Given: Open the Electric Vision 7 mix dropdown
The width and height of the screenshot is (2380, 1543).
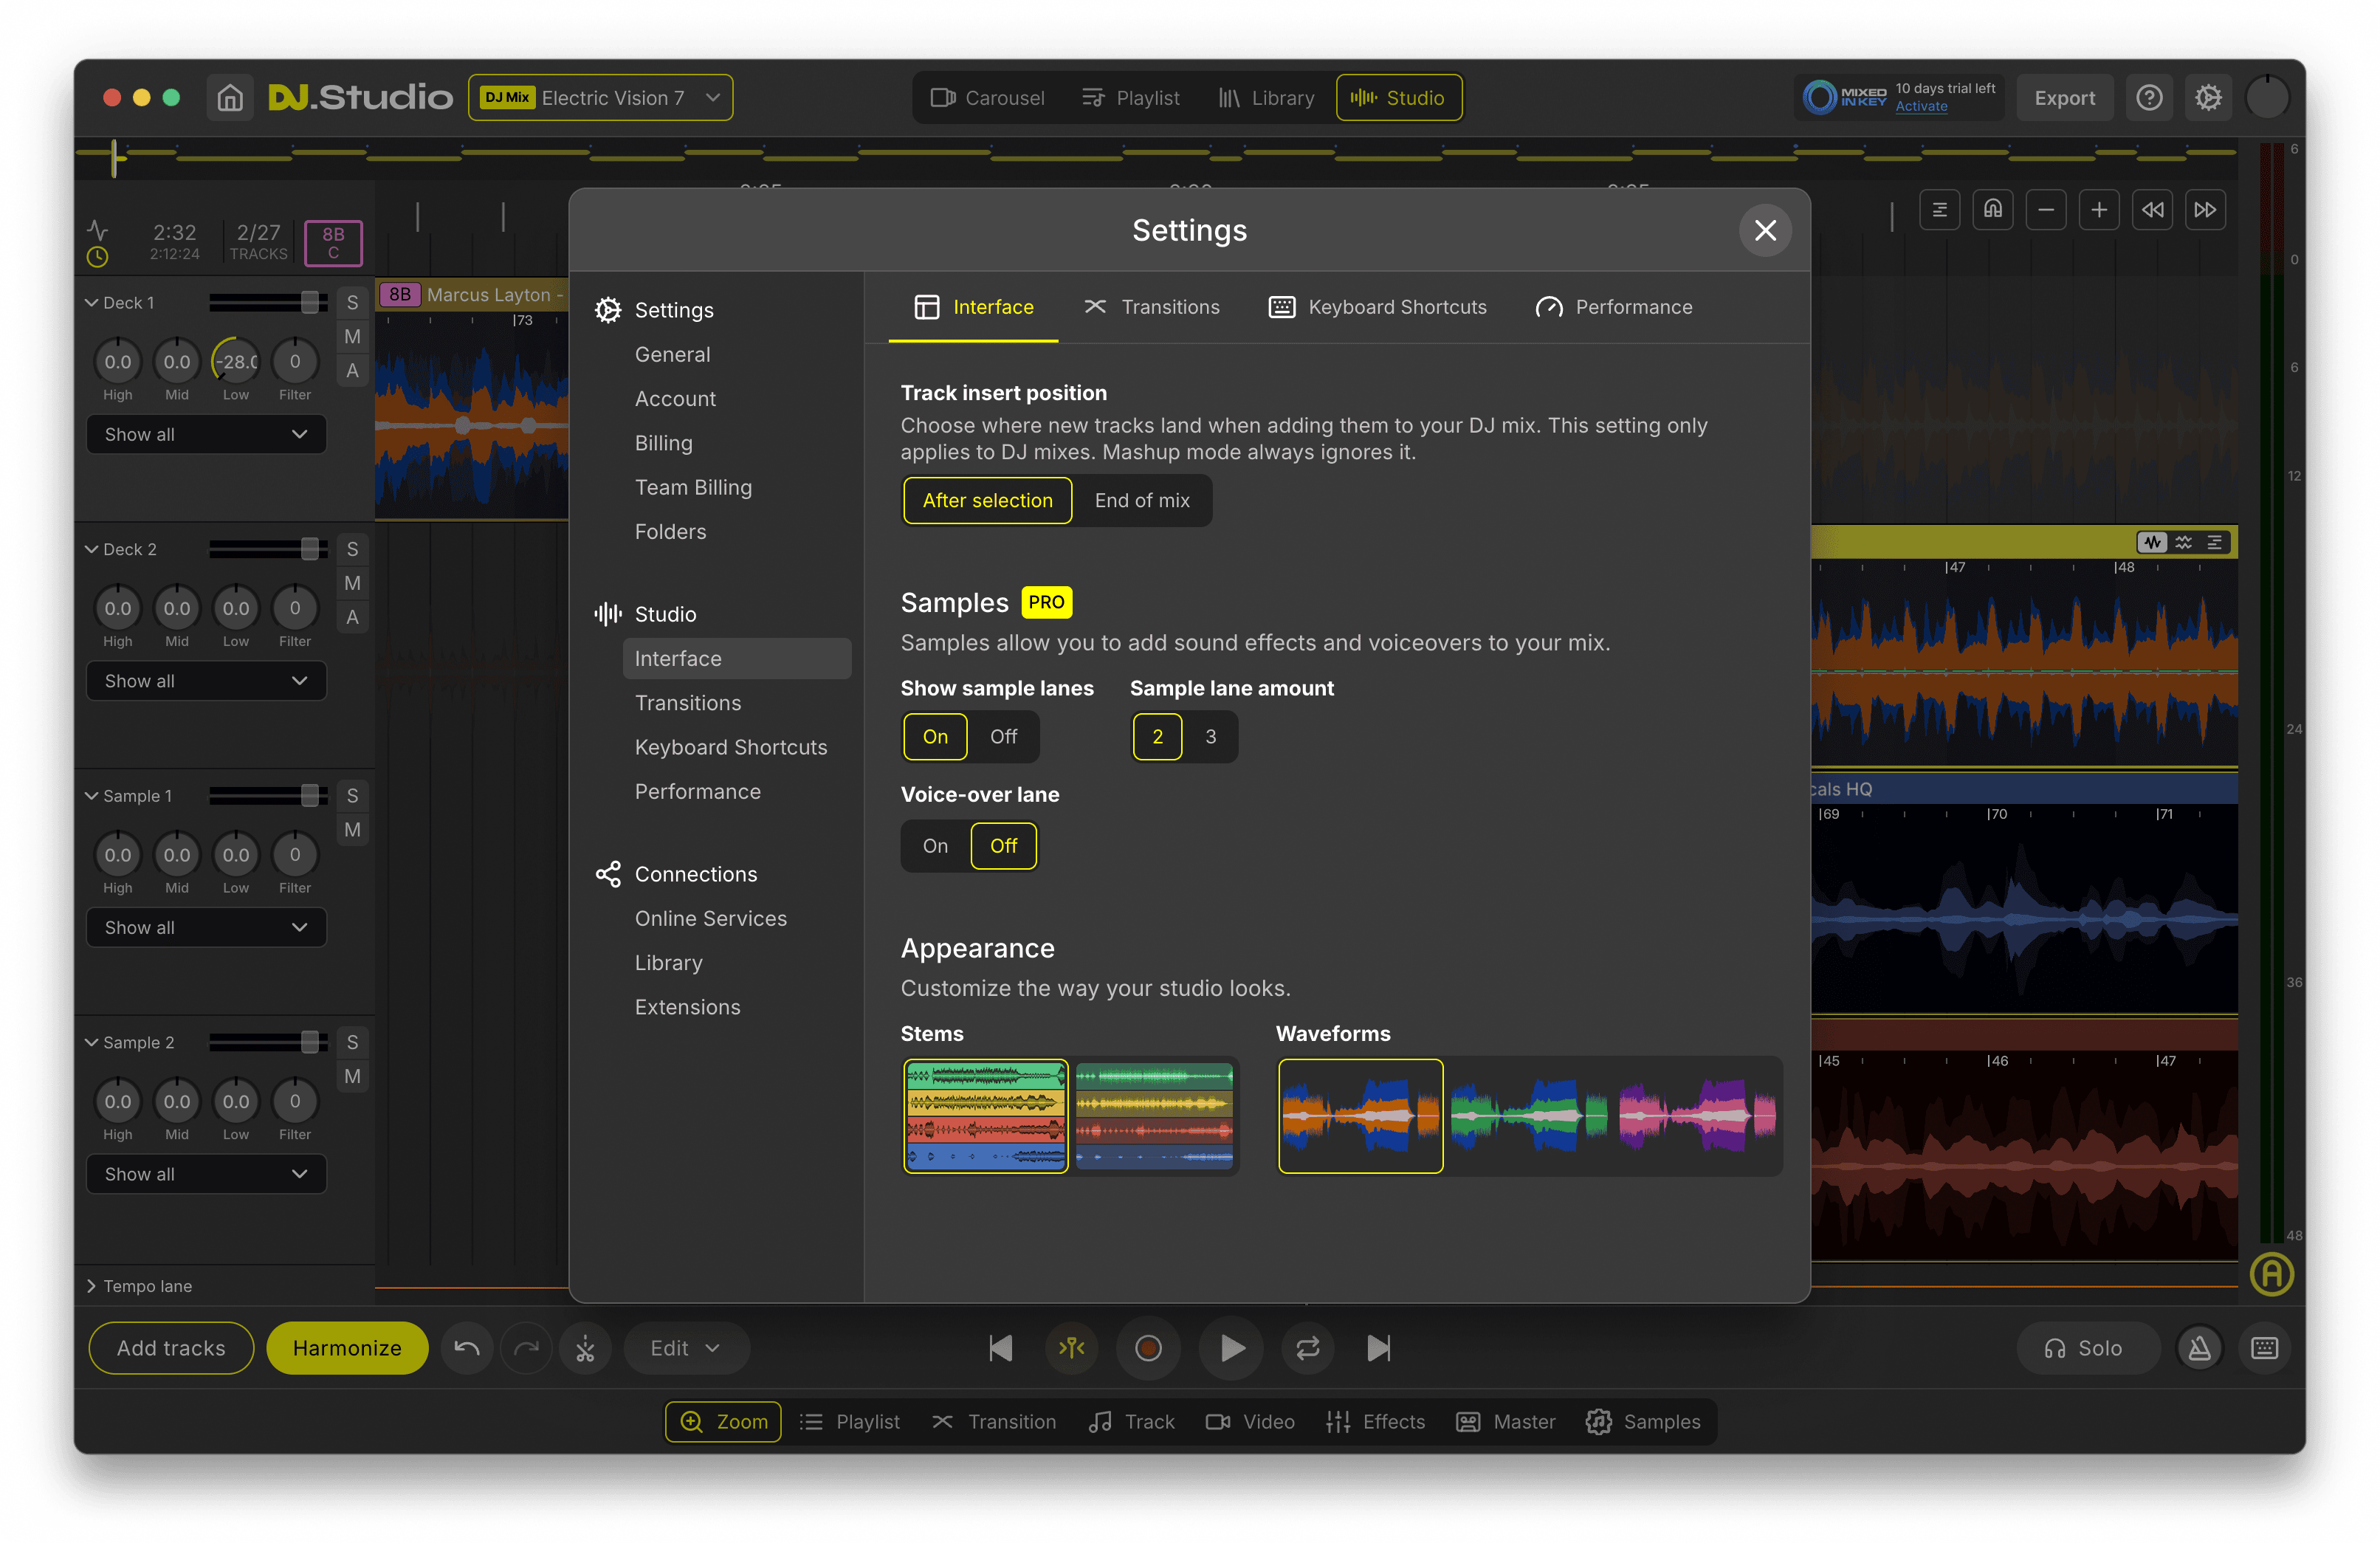Looking at the screenshot, I should tap(600, 97).
